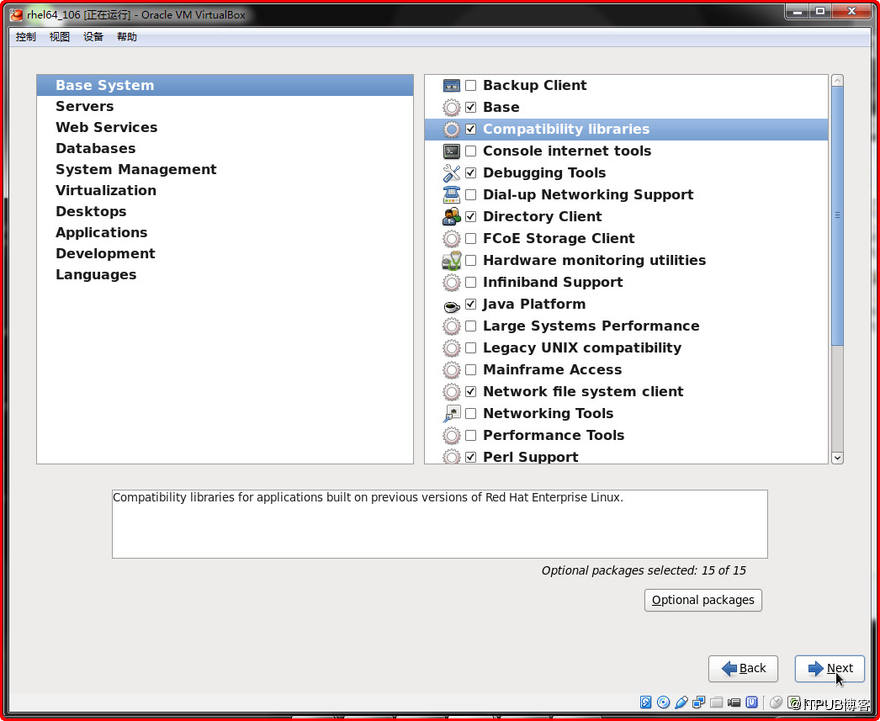Viewport: 880px width, 721px height.
Task: Click the coffee cup icon for Java Platform
Action: [x=451, y=306]
